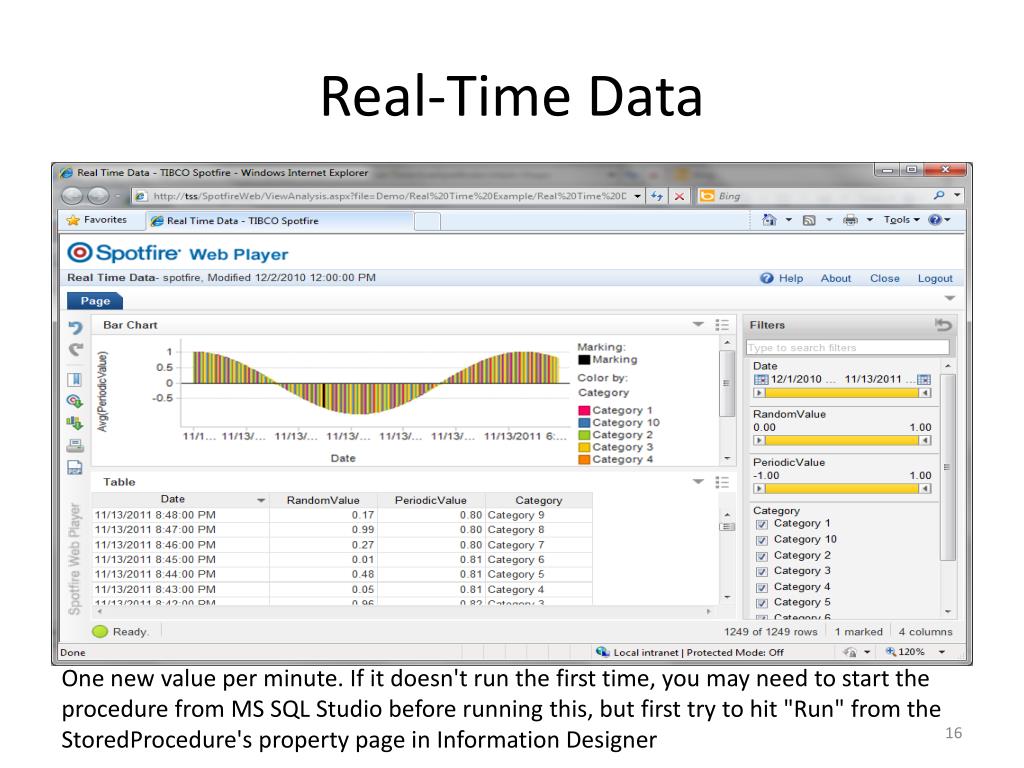Screen dimensions: 1024x768
Task: Click the IE Print icon
Action: pyautogui.click(x=850, y=220)
